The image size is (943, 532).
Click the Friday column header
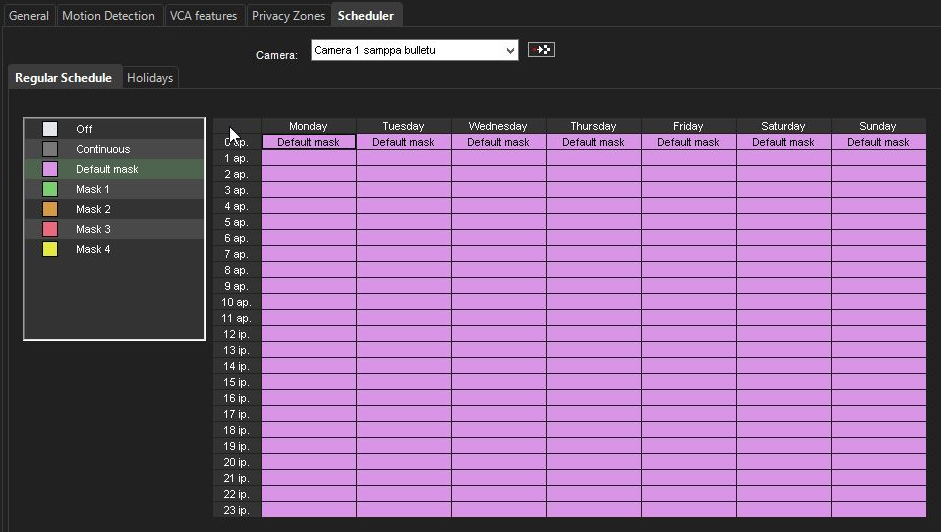(688, 126)
